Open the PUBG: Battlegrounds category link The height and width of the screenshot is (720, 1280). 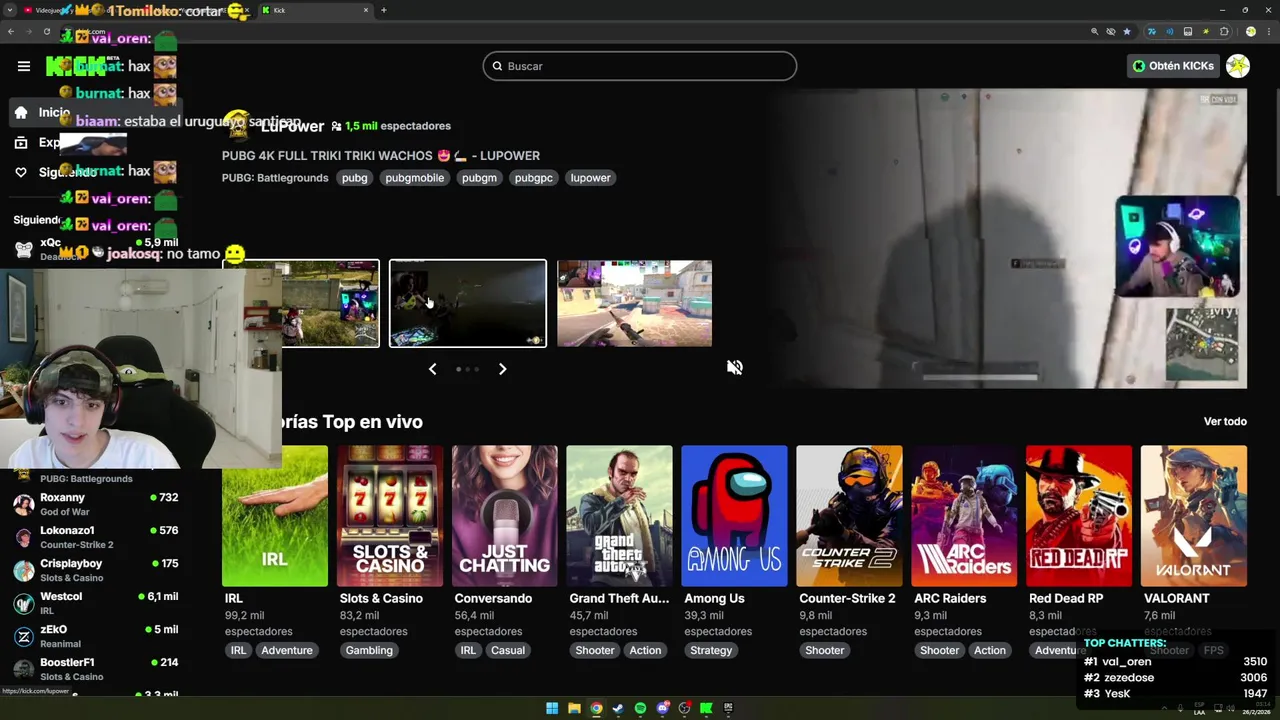click(275, 178)
